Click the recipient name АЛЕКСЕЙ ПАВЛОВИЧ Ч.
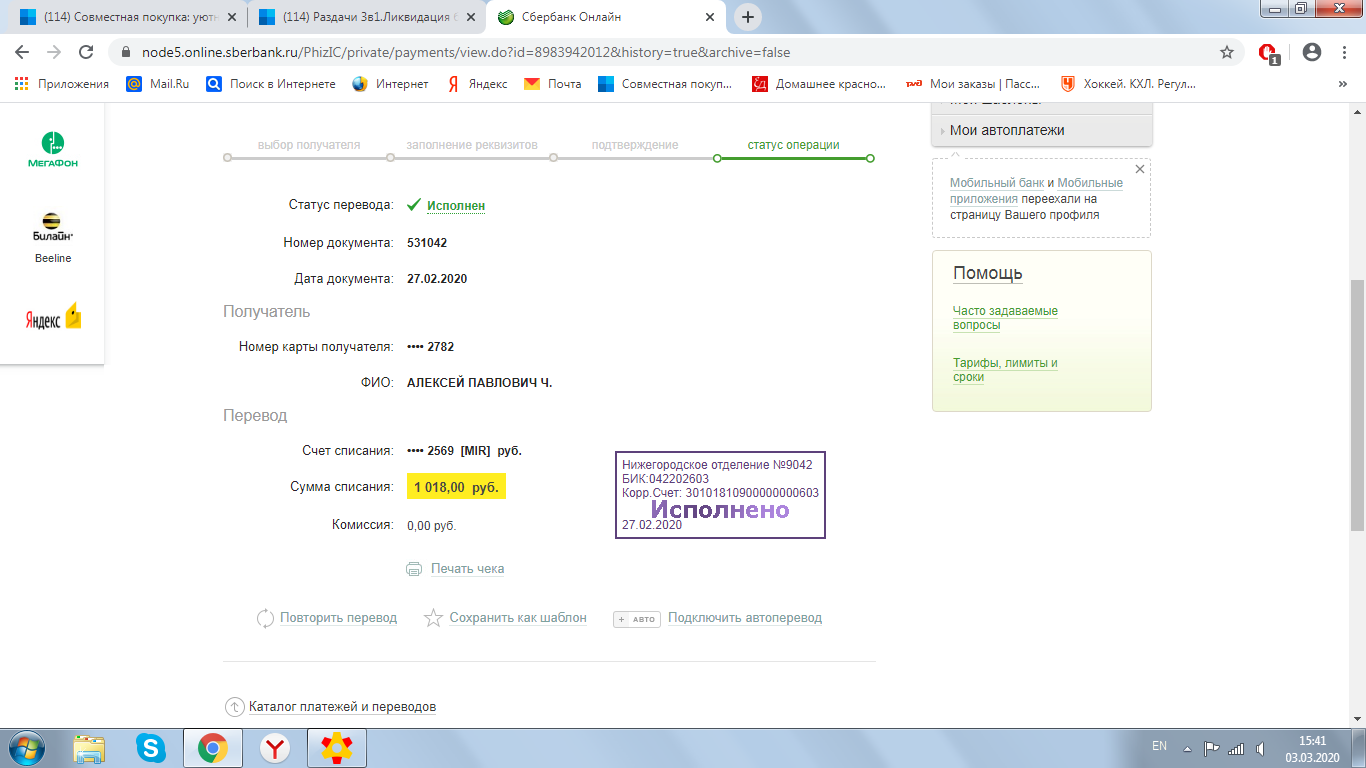This screenshot has width=1366, height=768. [x=480, y=383]
